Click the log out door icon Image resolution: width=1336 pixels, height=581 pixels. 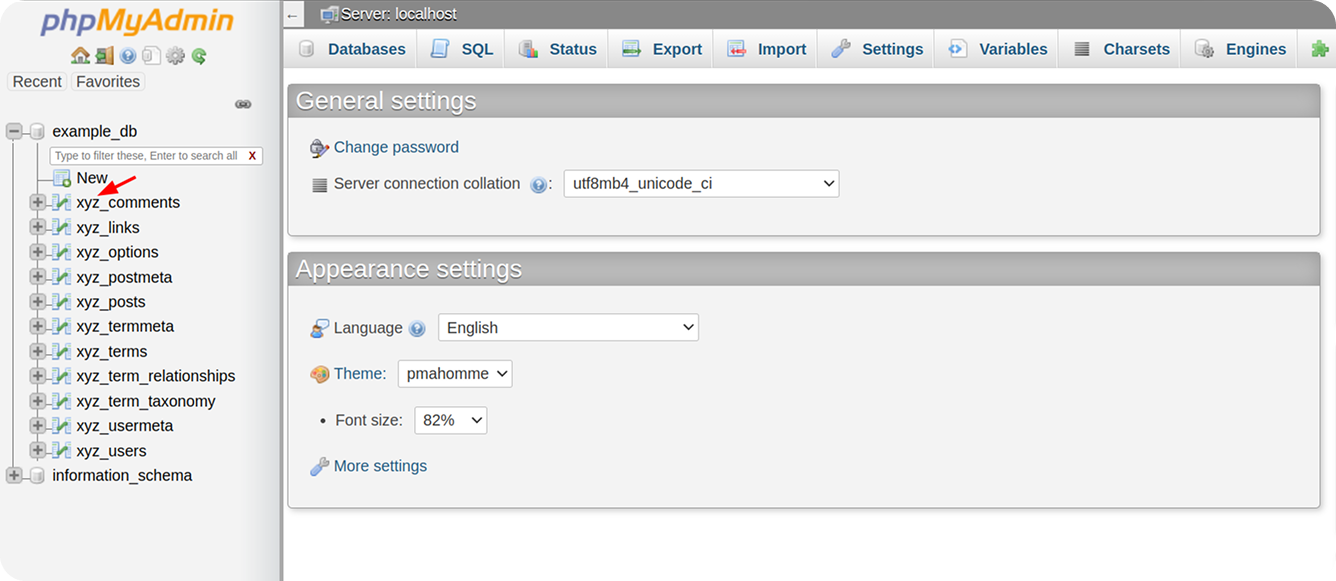(x=105, y=56)
